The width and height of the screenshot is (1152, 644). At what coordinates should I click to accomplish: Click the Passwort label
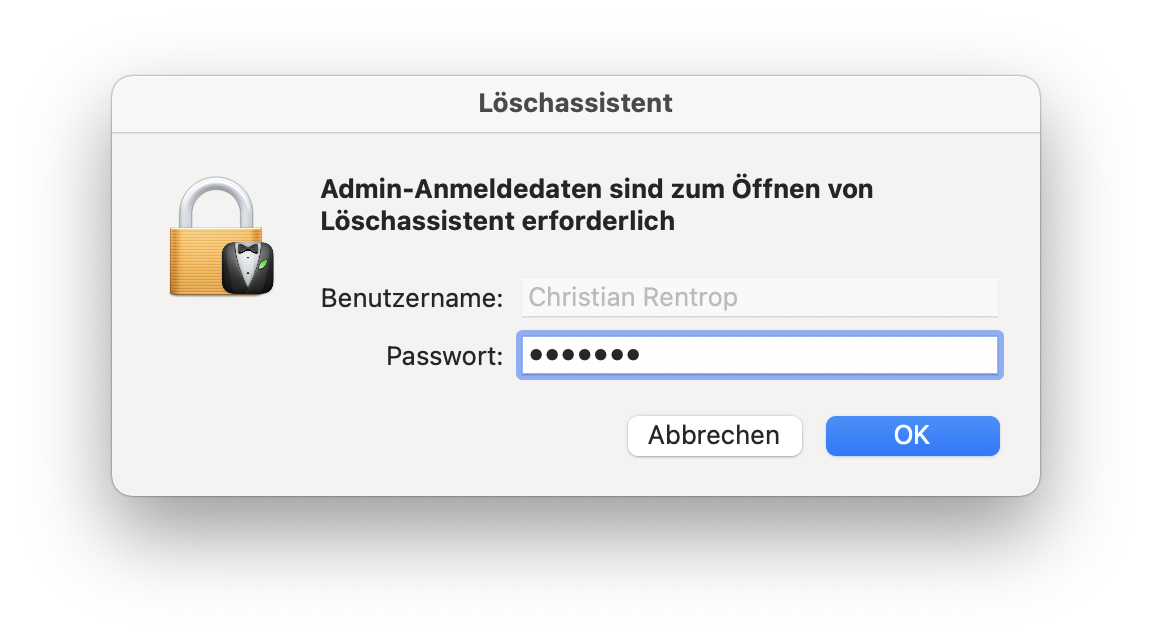[x=444, y=355]
